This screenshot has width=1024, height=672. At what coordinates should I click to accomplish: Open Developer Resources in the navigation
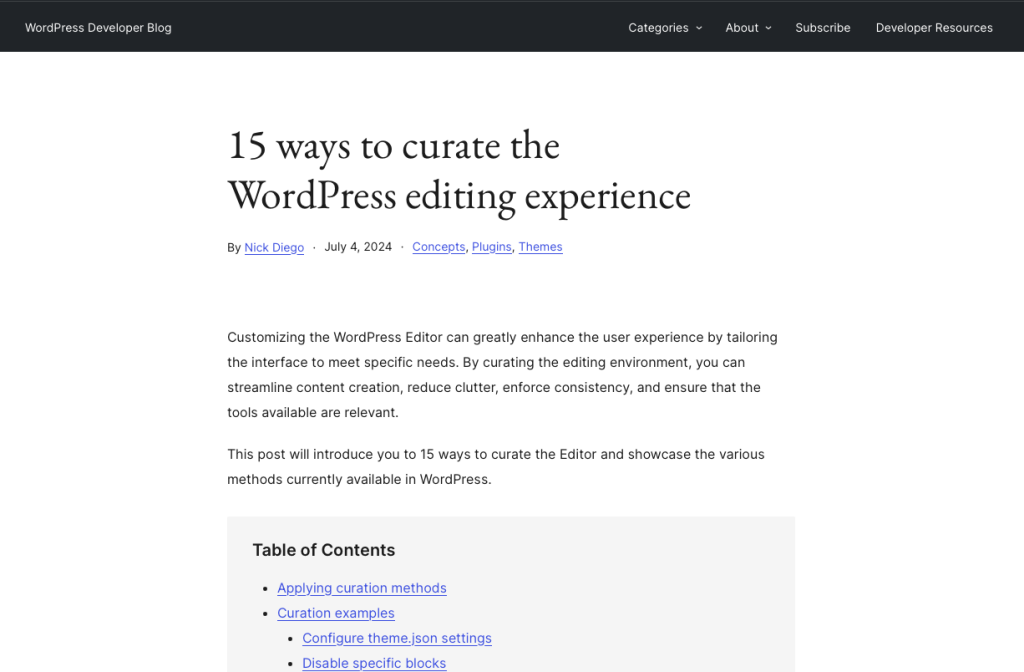click(933, 28)
